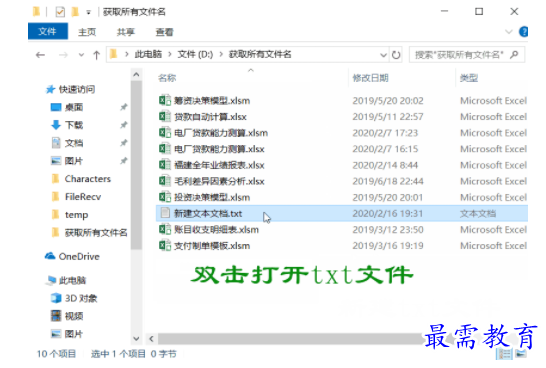Click 此电脑 in the address path
Image resolution: width=546 pixels, height=368 pixels.
(x=148, y=54)
